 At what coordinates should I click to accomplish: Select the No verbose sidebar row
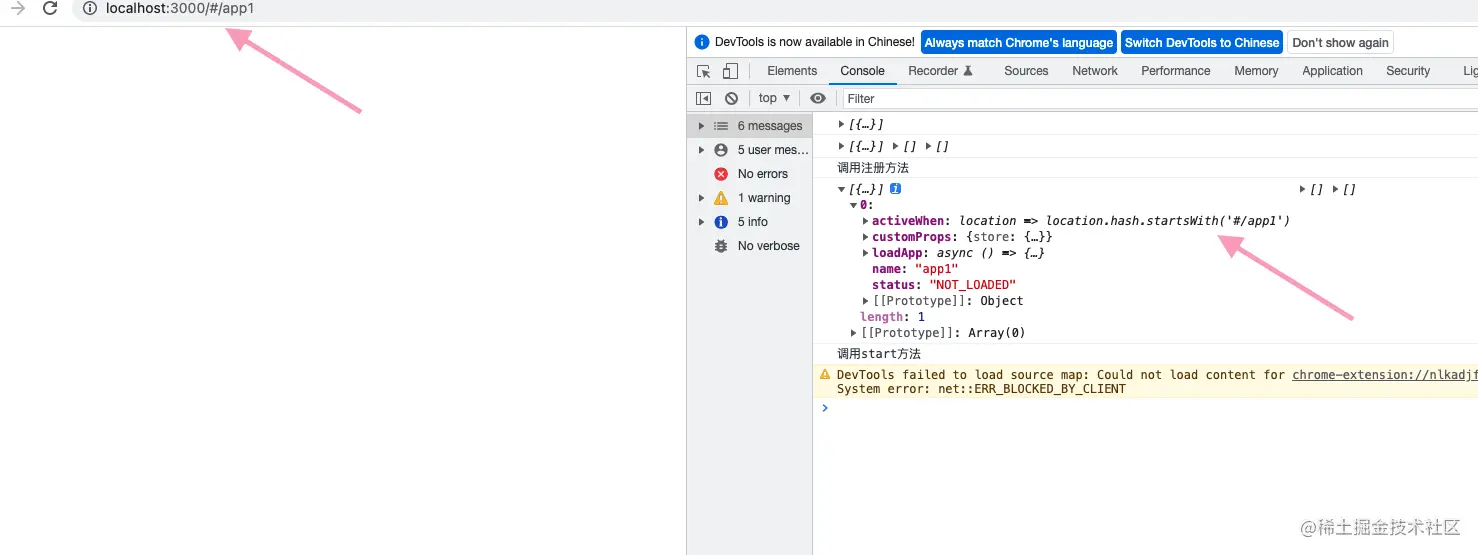[x=750, y=246]
